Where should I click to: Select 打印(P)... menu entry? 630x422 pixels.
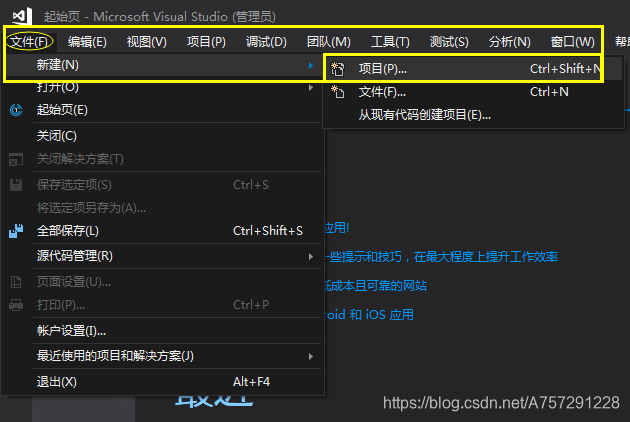162,305
